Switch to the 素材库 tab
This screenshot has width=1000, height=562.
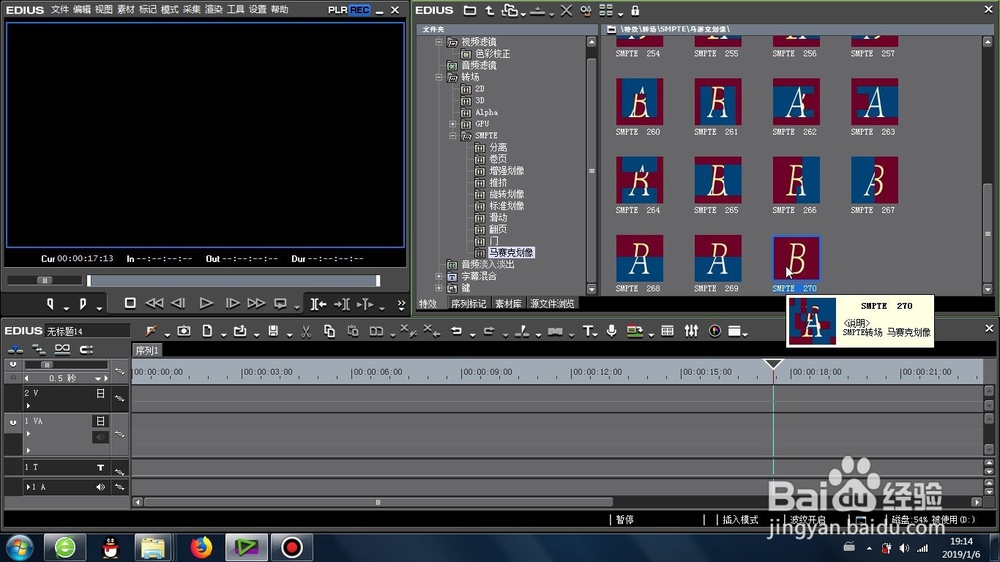click(508, 304)
